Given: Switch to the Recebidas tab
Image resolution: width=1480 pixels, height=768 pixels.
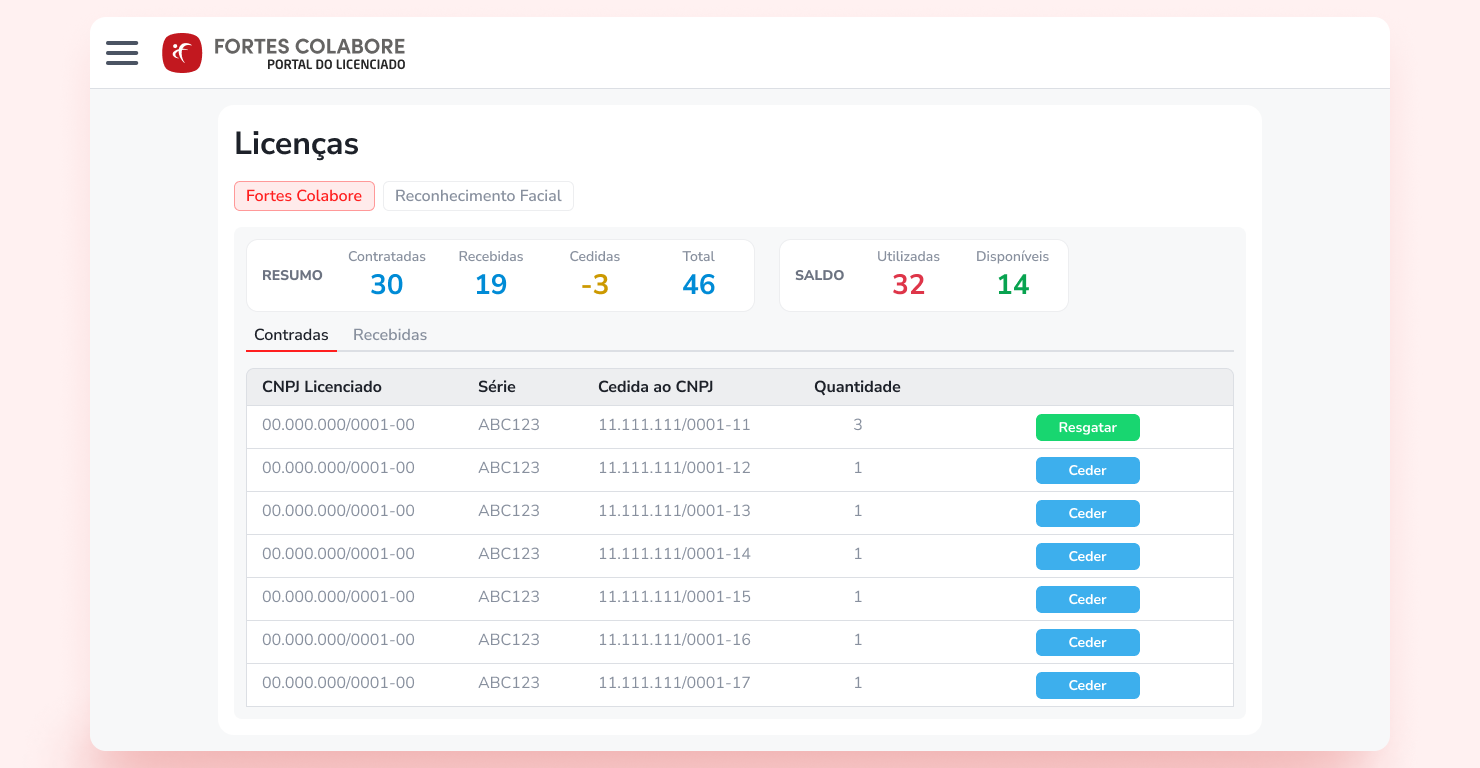Looking at the screenshot, I should pyautogui.click(x=390, y=334).
